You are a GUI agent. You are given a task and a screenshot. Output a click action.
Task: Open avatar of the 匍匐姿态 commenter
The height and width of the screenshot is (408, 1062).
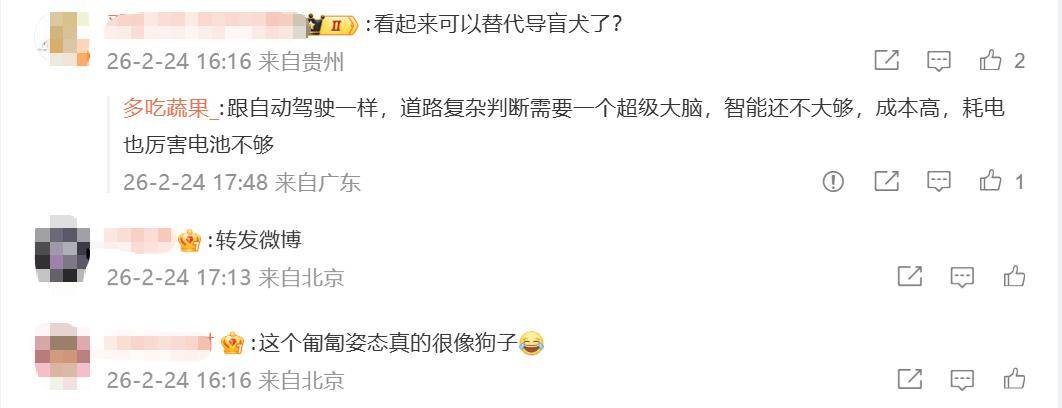62,350
